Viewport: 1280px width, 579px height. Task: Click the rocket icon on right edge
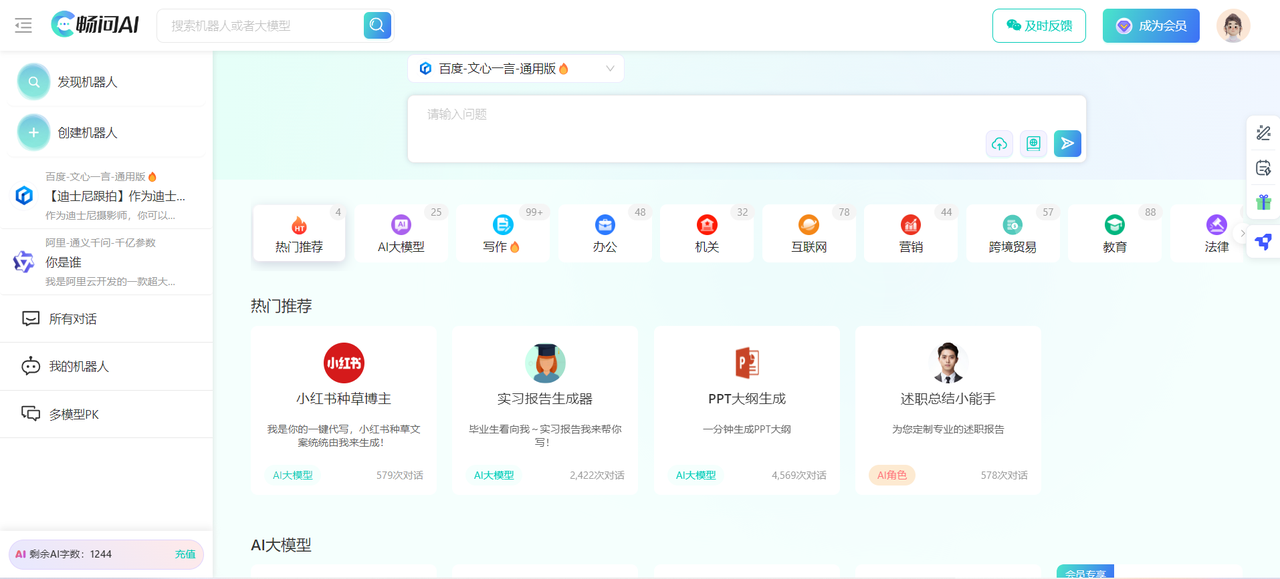tap(1263, 240)
